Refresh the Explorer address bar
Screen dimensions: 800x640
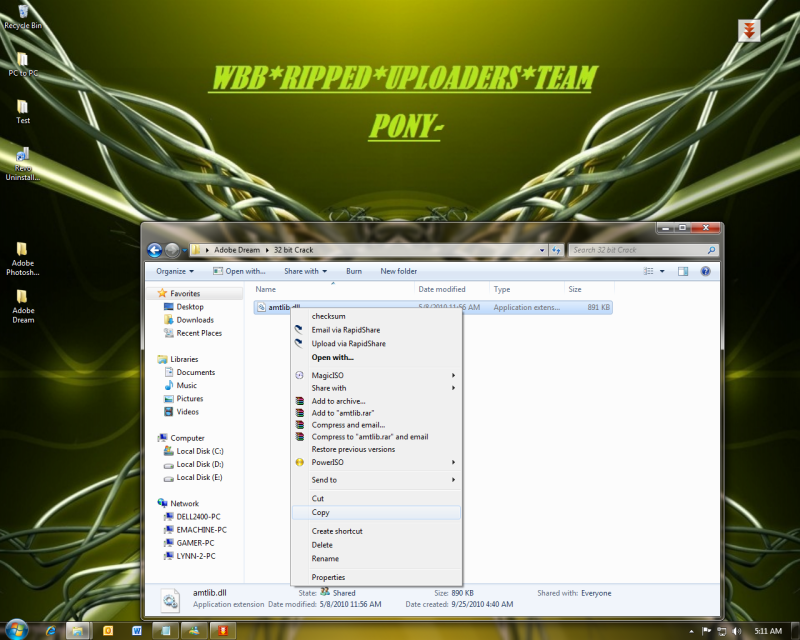(556, 250)
